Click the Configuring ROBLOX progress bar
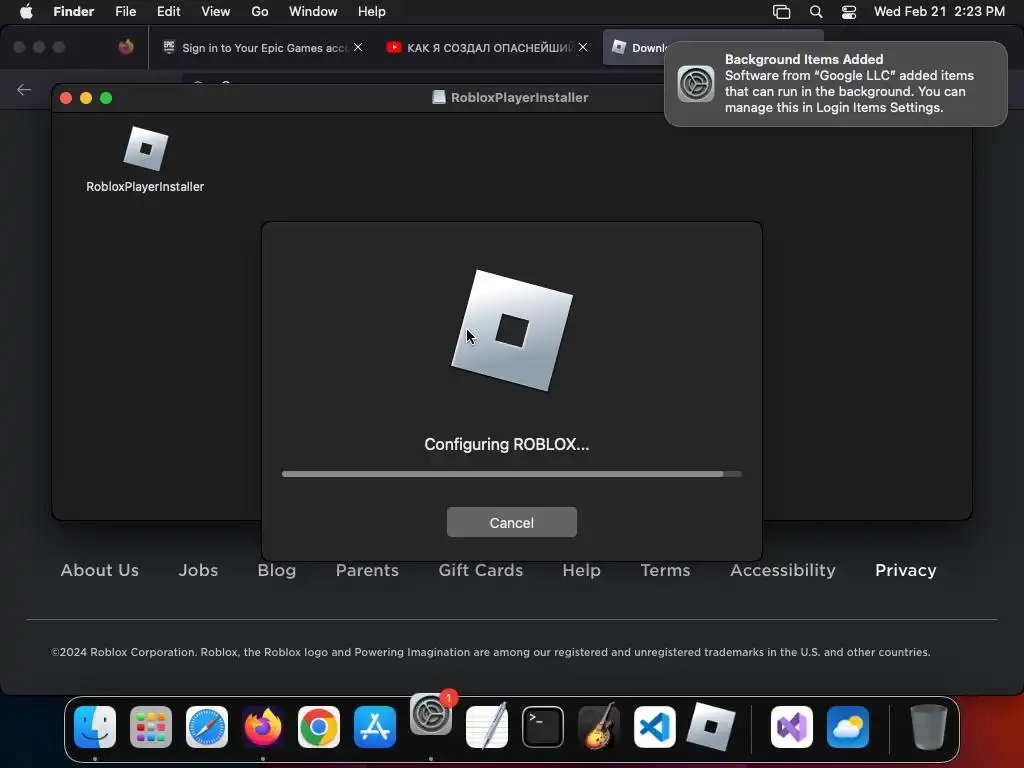 (511, 474)
